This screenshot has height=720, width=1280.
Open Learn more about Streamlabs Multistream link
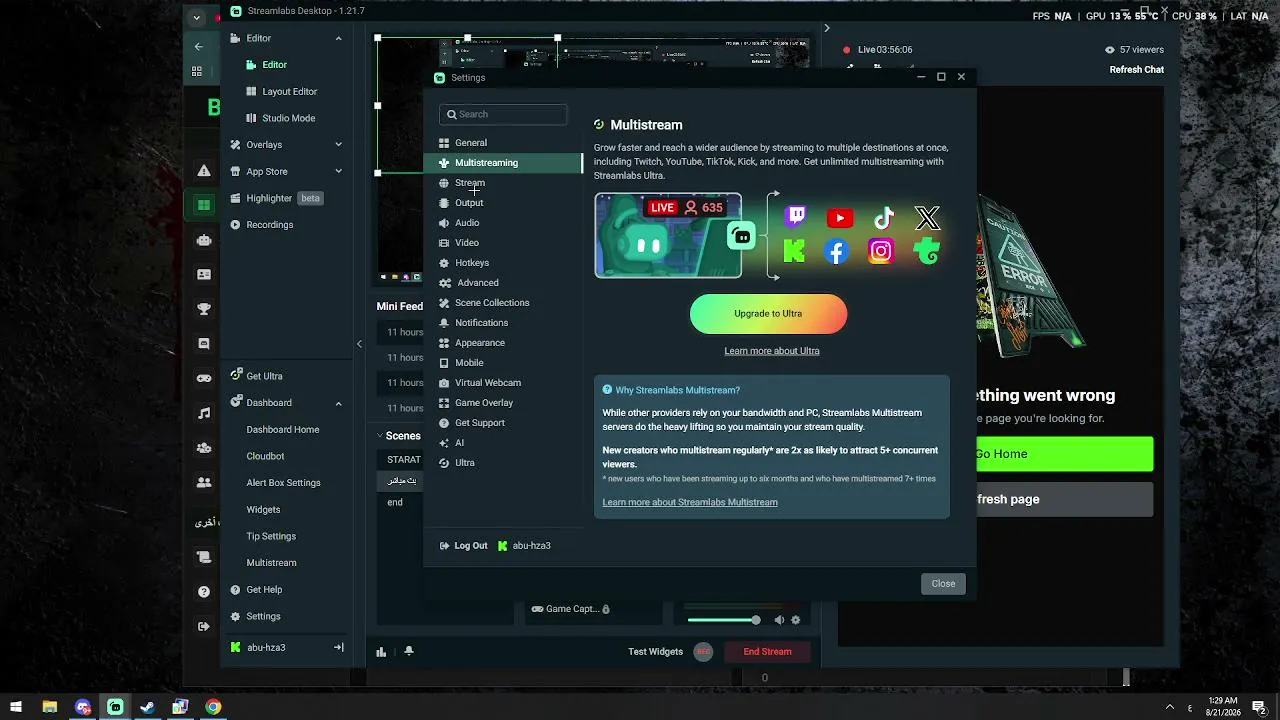(x=690, y=502)
